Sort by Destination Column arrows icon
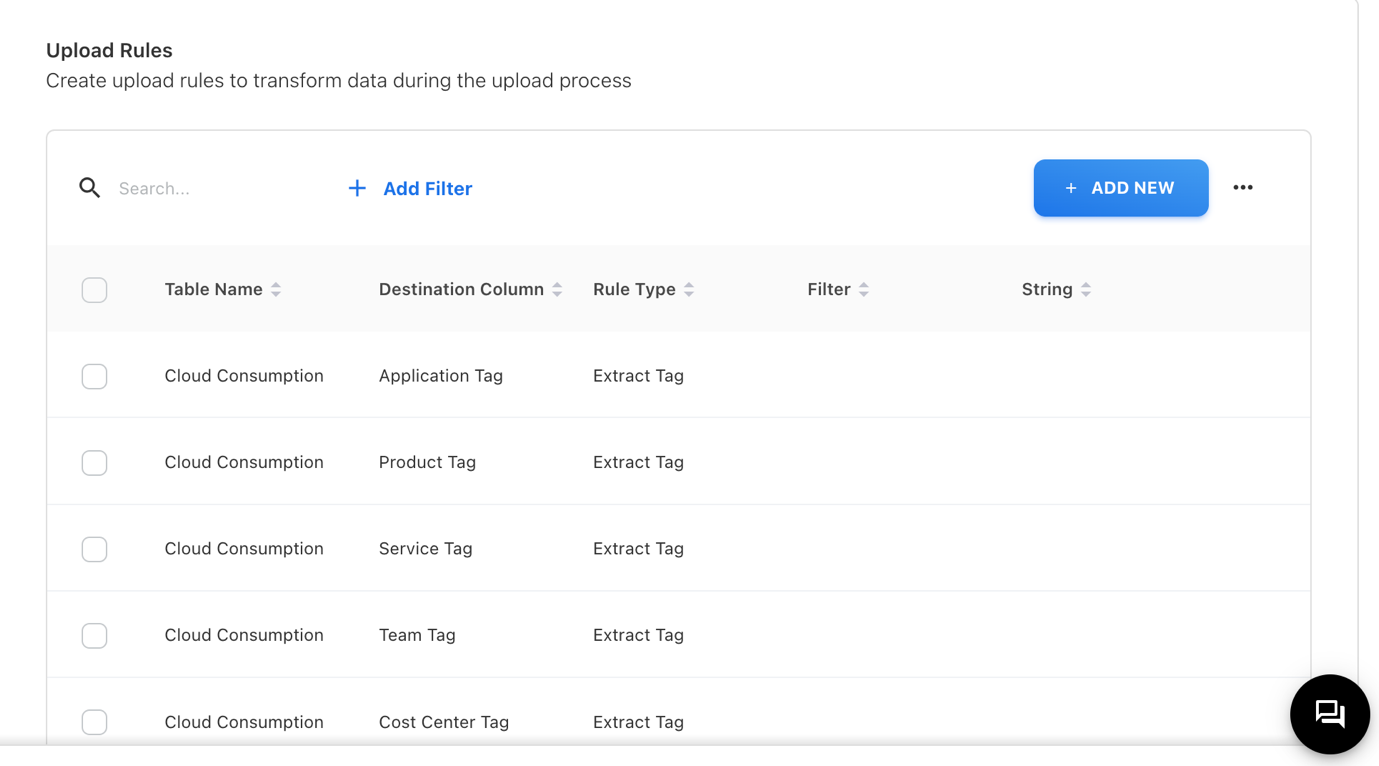 tap(557, 290)
